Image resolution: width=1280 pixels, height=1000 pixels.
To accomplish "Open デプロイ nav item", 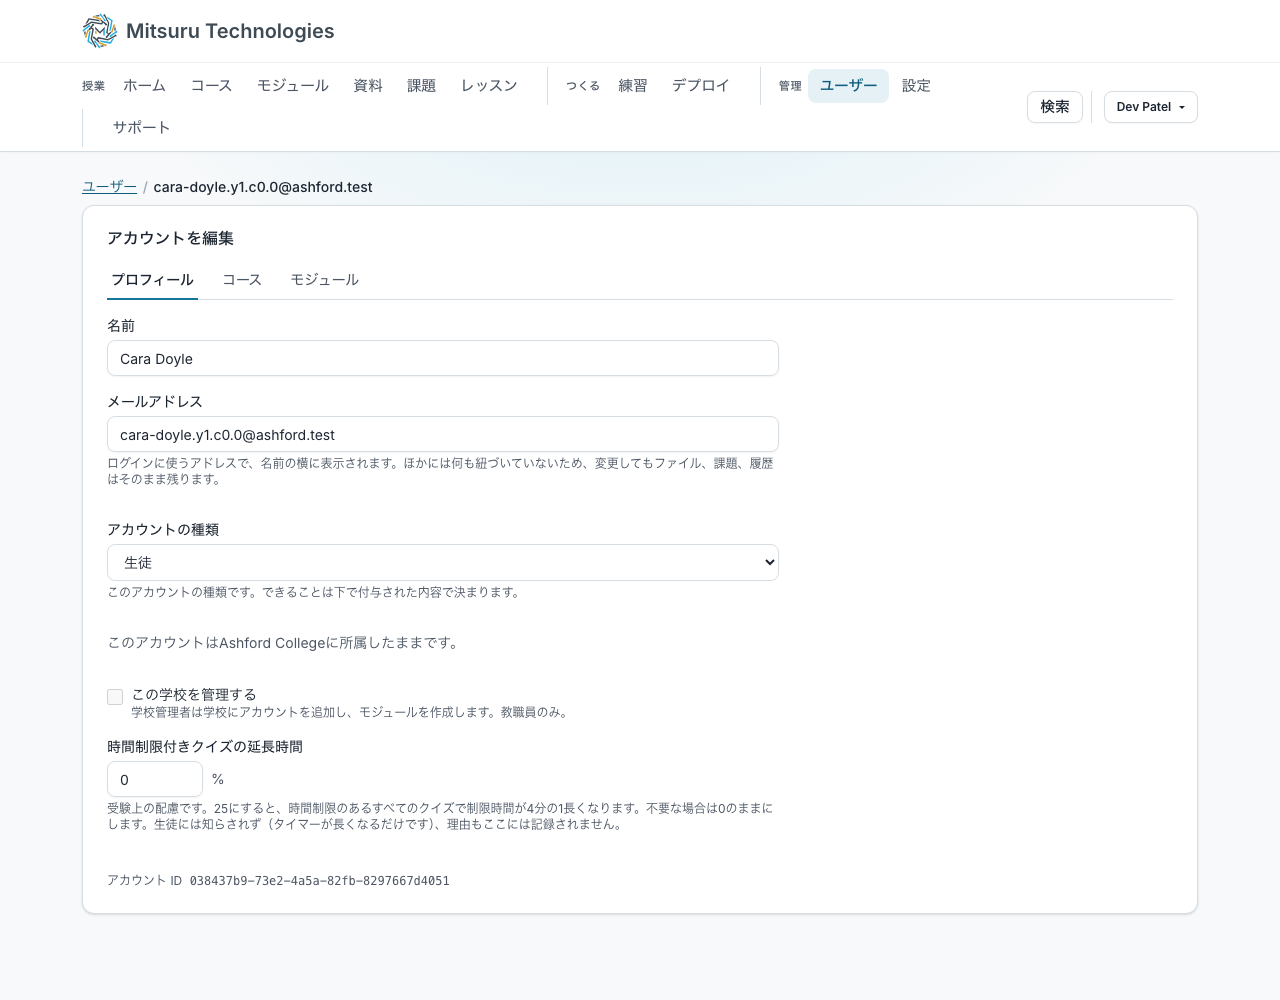I will (x=701, y=86).
